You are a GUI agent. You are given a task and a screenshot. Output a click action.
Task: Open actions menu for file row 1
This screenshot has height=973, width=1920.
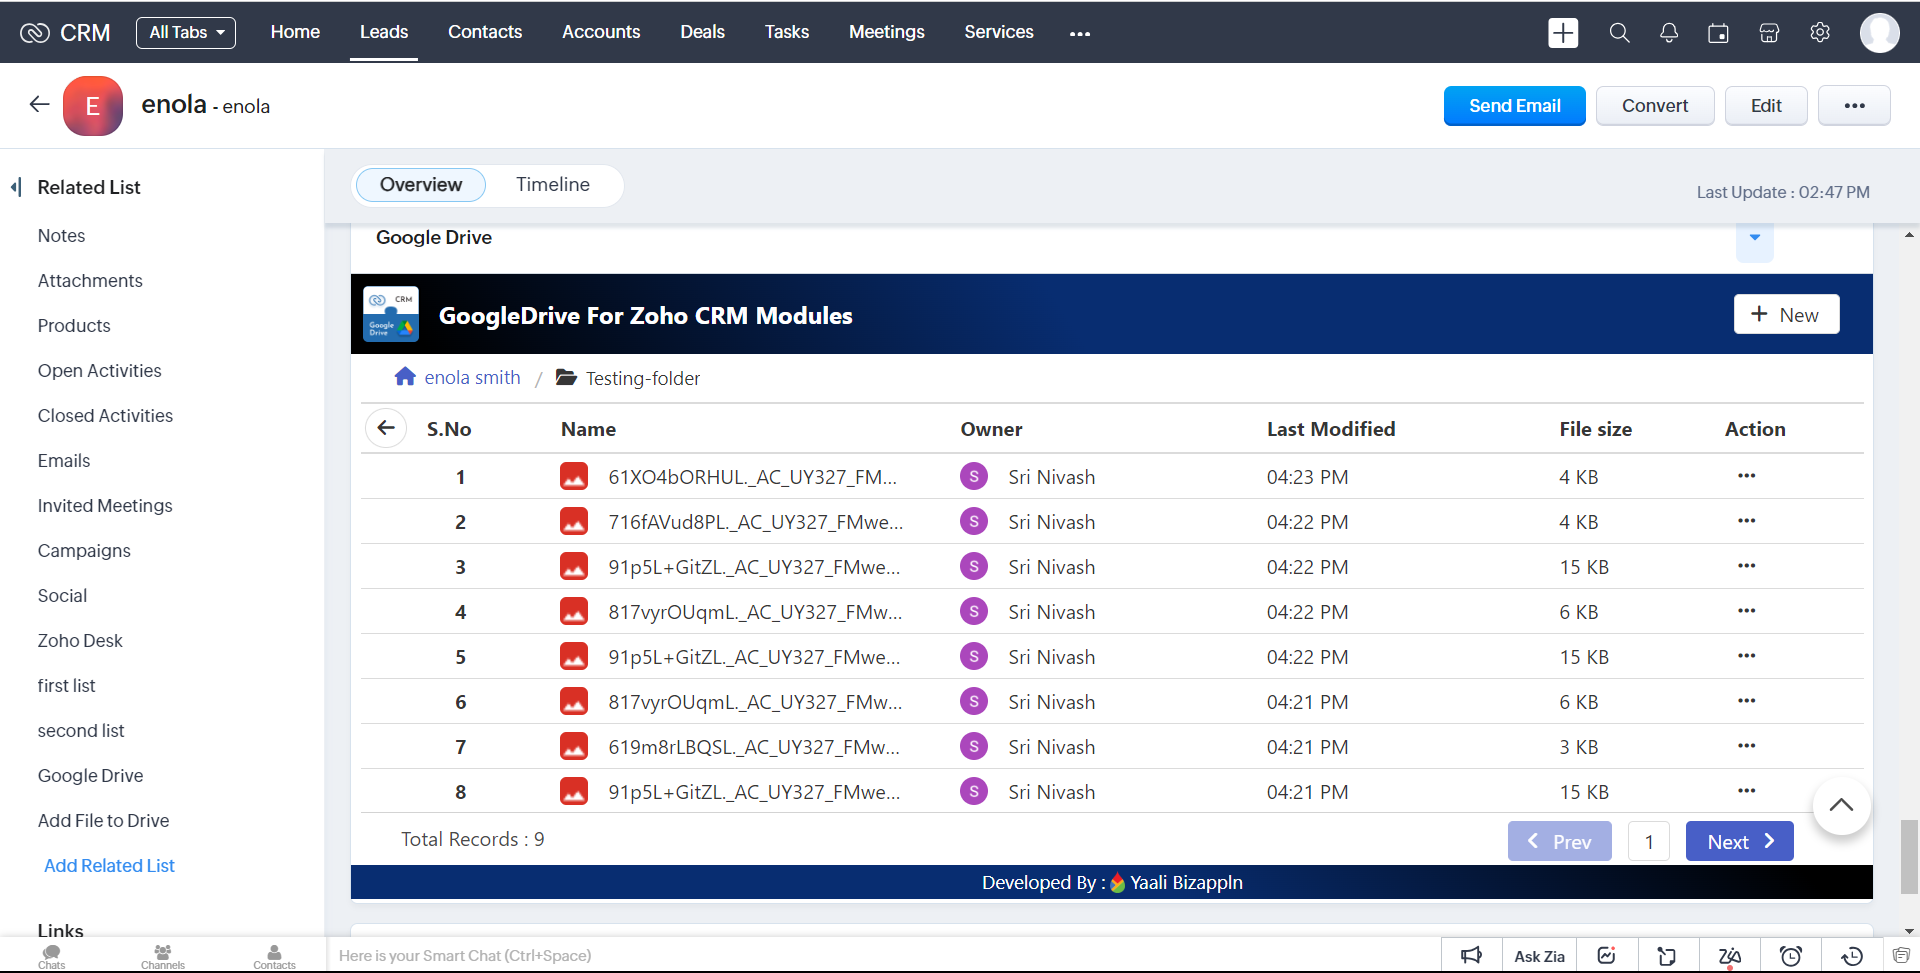click(1746, 476)
